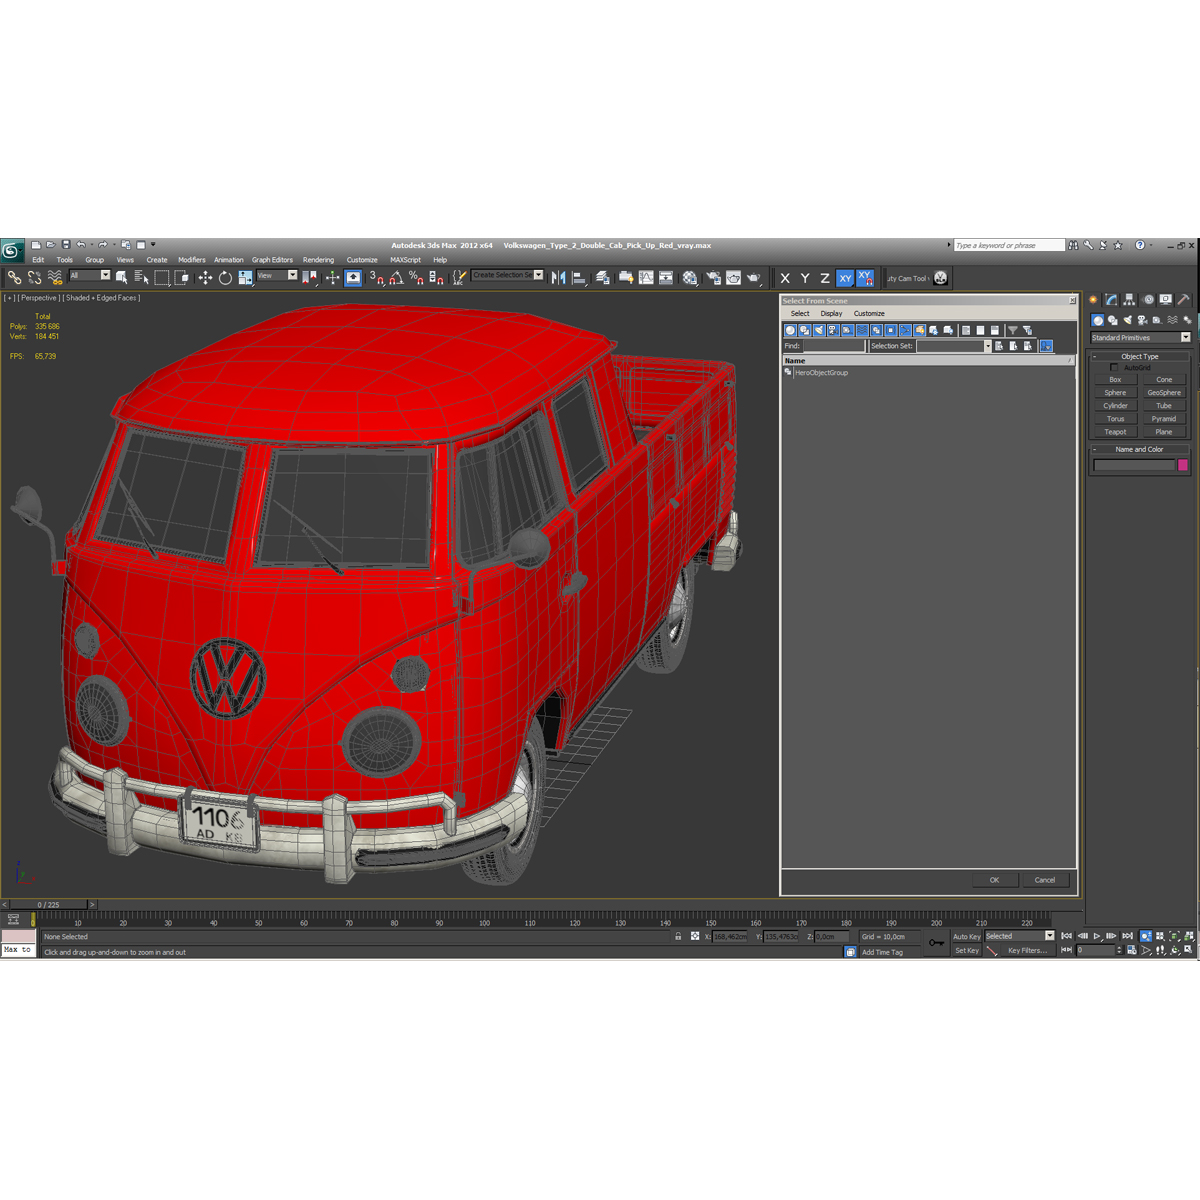1200x1200 pixels.
Task: Enable the AutoGrid checkbox
Action: (1114, 368)
